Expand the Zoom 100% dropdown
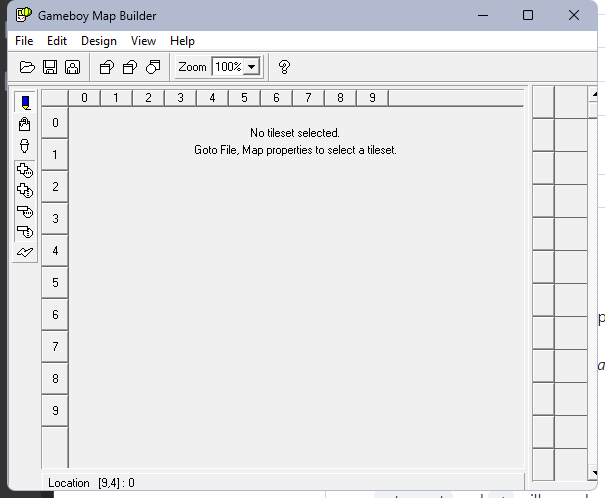Screen dimensions: 605x498 click(251, 67)
